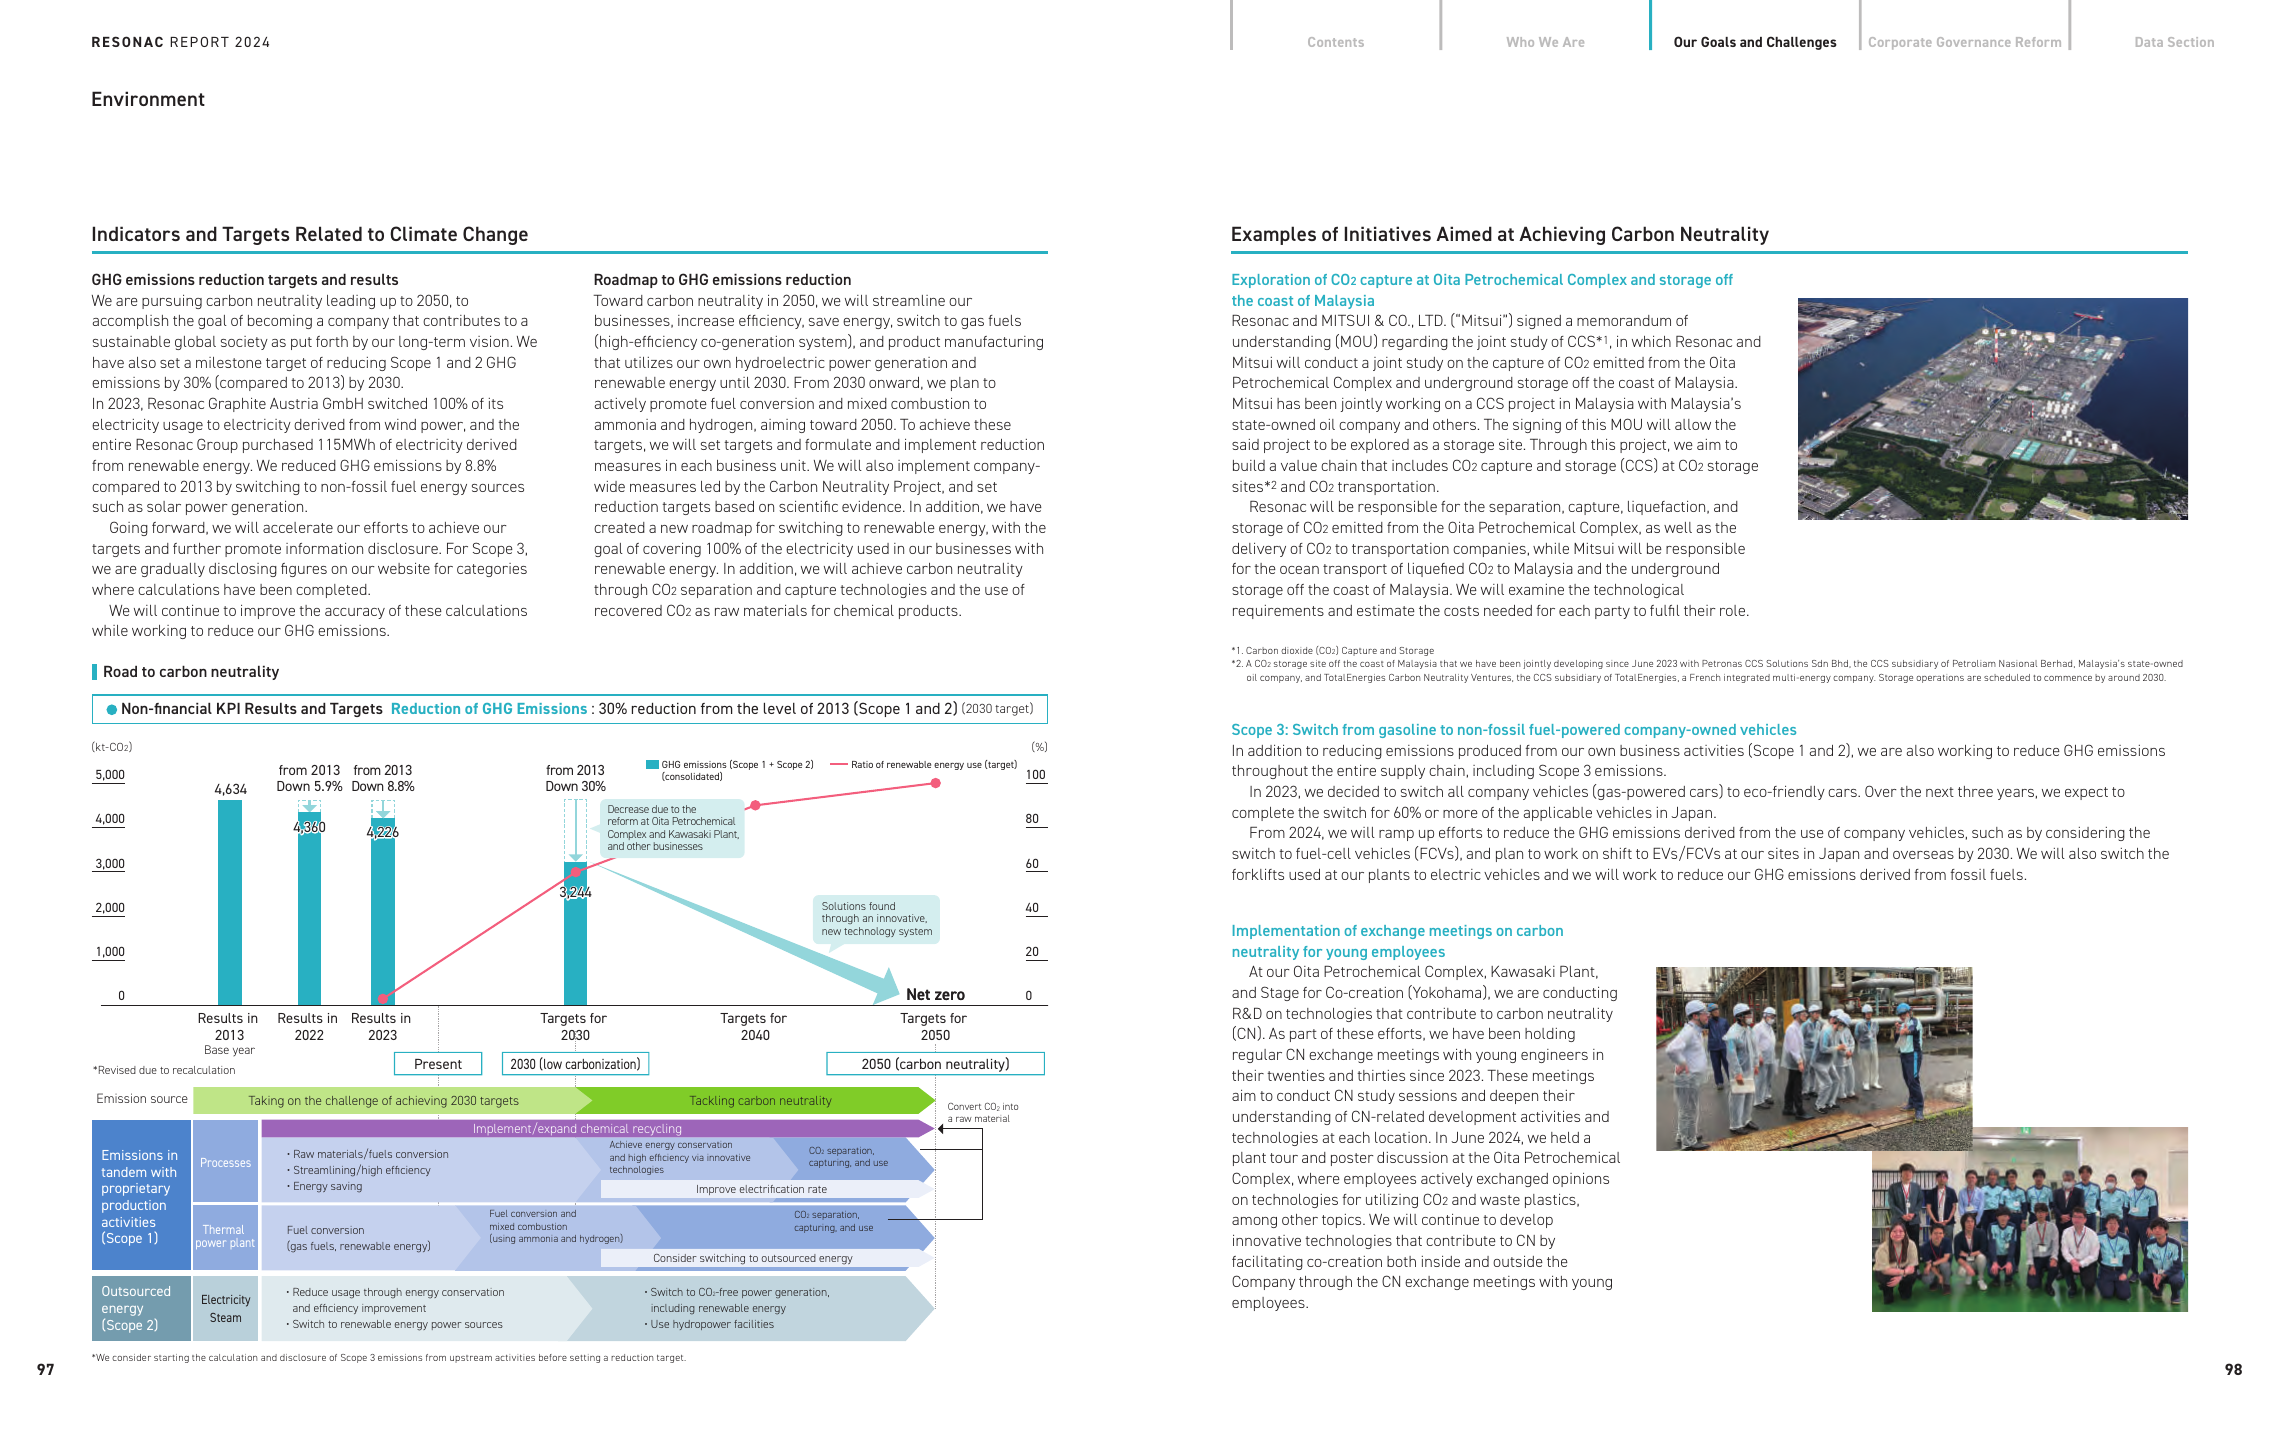Click the 'Targets for 2040' axis label
2280x1430 pixels.
(754, 1027)
